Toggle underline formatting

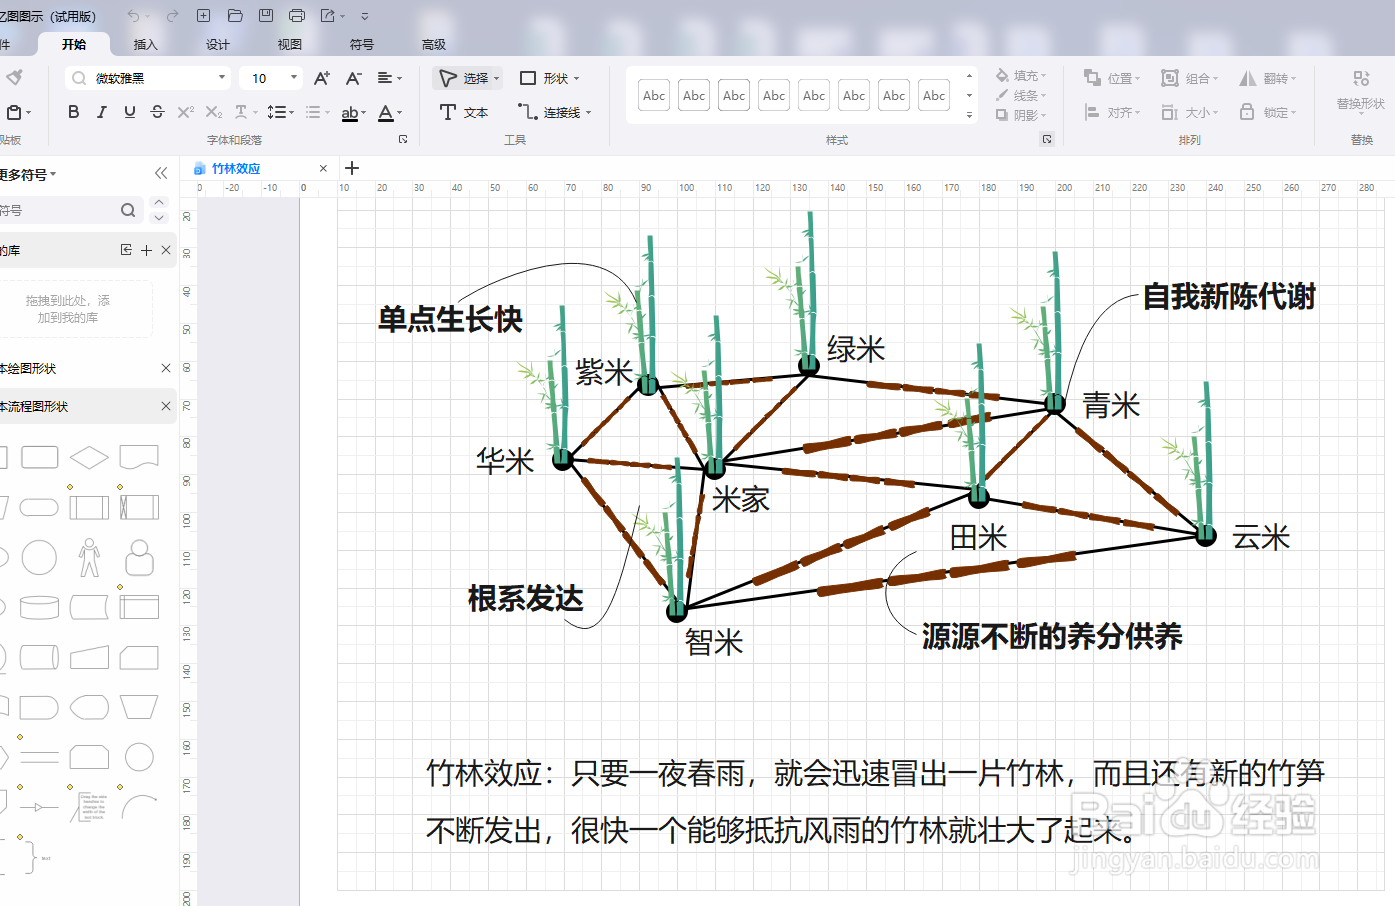(x=129, y=112)
